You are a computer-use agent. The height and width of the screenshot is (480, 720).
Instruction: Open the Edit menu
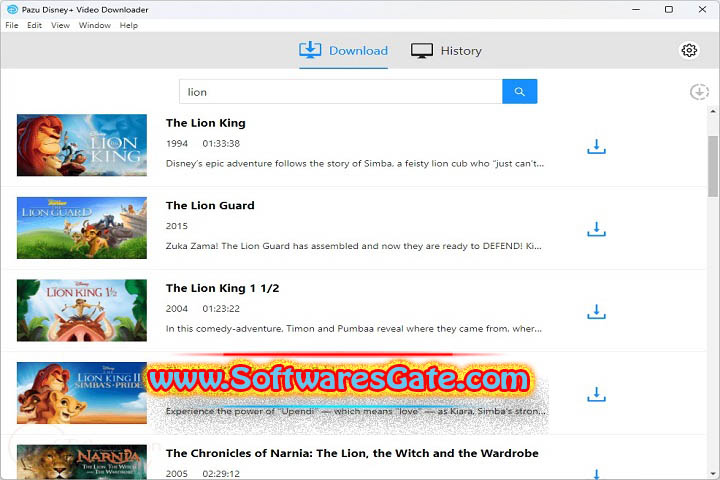(x=34, y=25)
